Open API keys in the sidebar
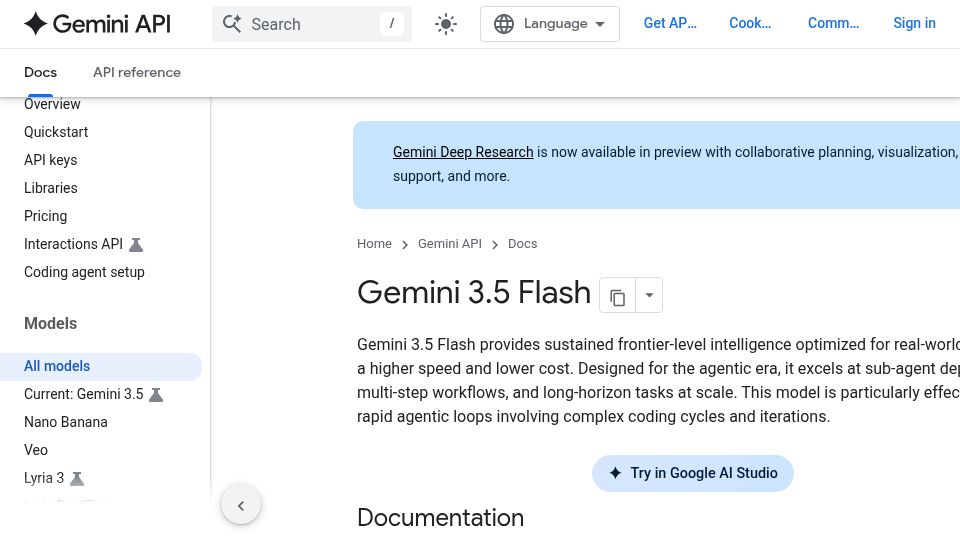Screen dimensions: 960x540 pyautogui.click(x=50, y=160)
